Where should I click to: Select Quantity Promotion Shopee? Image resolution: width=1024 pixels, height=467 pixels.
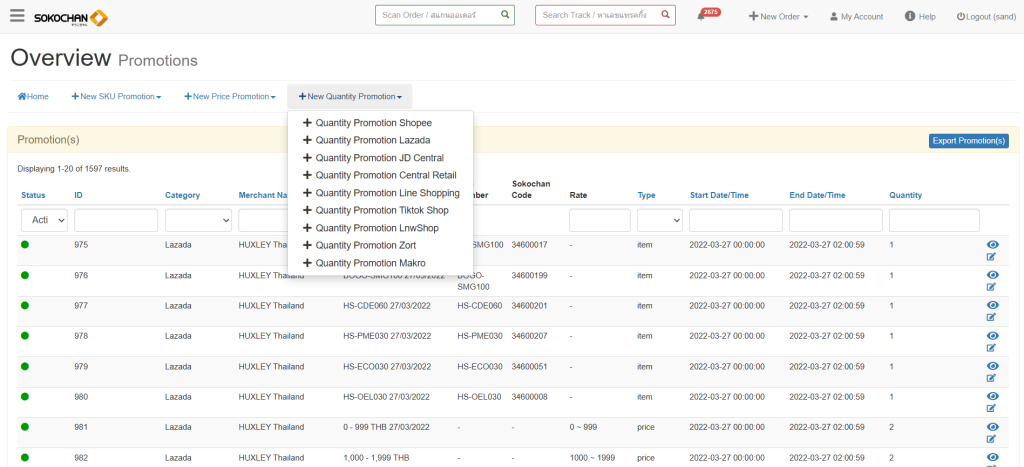(372, 123)
